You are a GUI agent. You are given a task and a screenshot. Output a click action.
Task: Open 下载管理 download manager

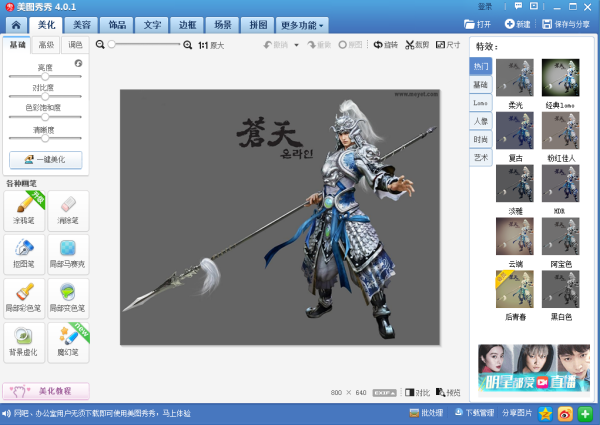[474, 413]
